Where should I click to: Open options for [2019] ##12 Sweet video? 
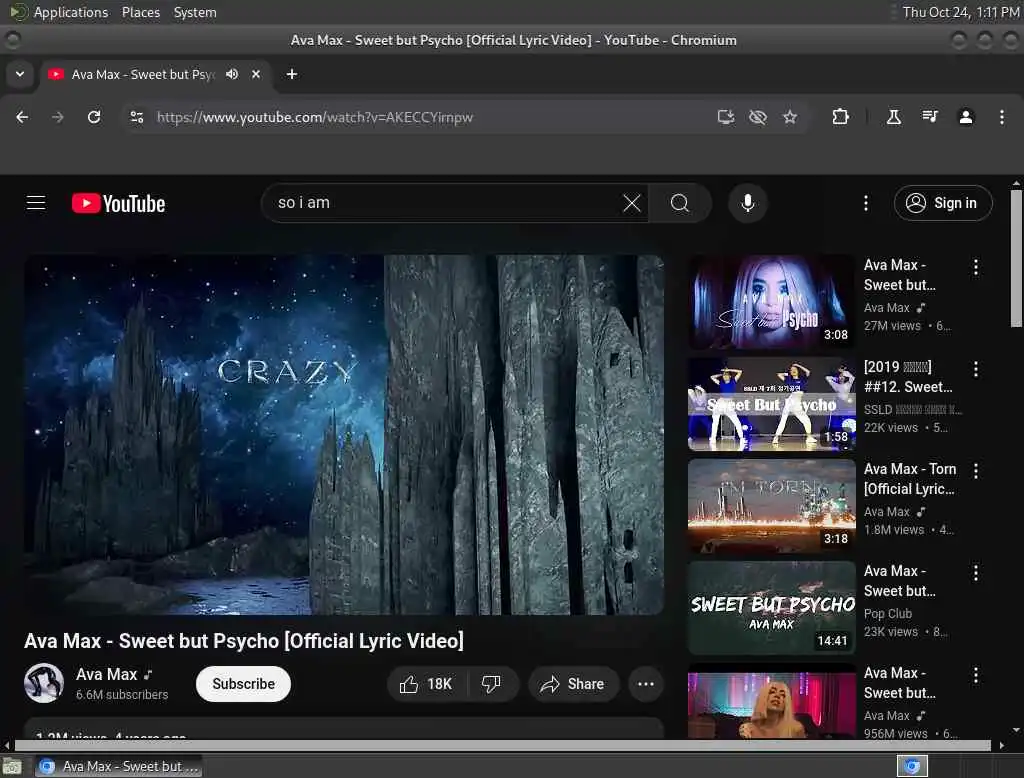(x=976, y=369)
